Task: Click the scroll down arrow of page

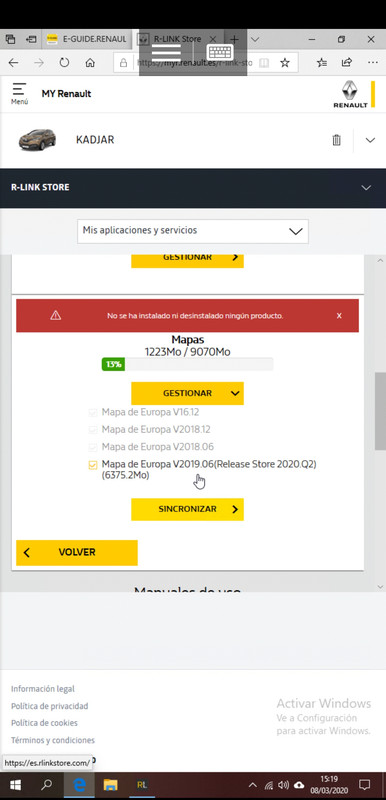Action: [380, 587]
